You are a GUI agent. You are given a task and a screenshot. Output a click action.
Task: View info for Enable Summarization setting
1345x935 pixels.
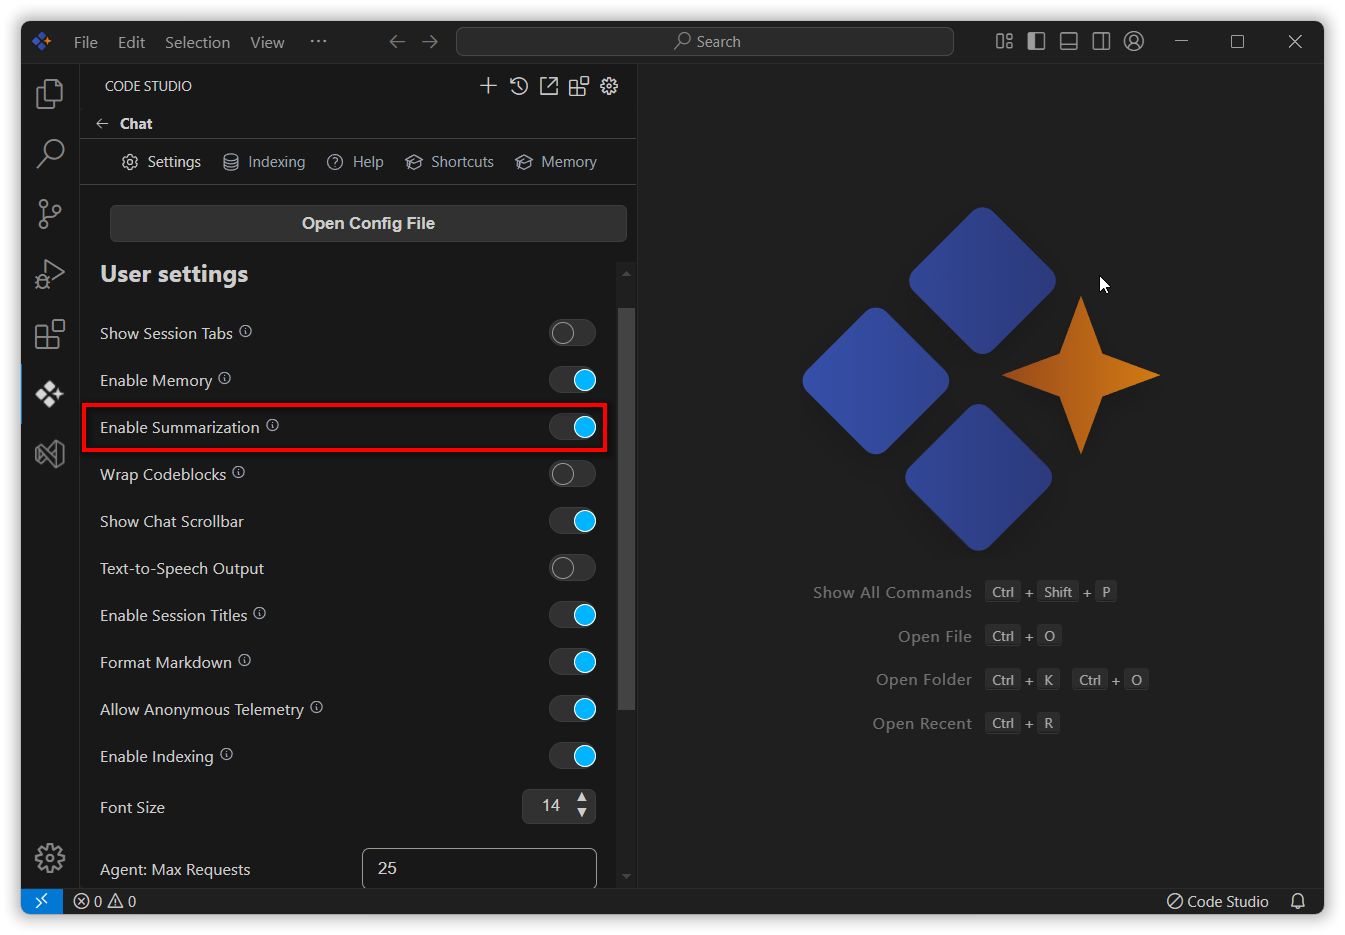point(272,426)
